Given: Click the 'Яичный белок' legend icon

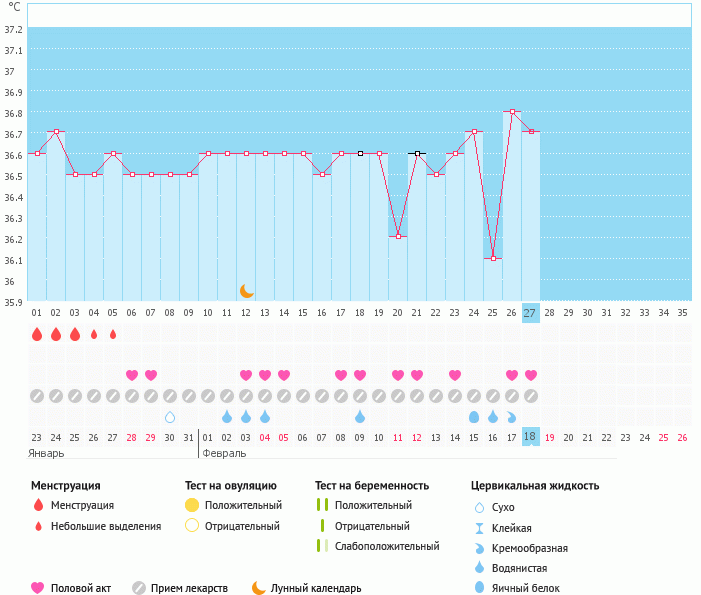Looking at the screenshot, I should click(480, 588).
